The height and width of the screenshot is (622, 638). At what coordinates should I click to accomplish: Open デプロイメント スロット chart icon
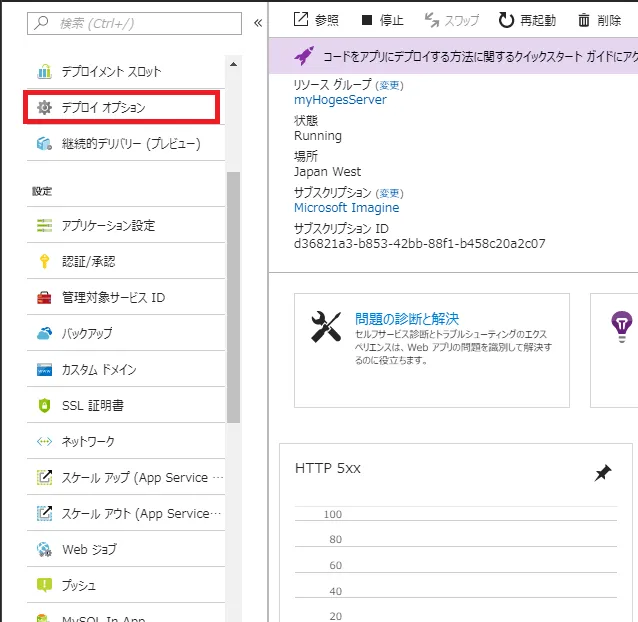(44, 72)
